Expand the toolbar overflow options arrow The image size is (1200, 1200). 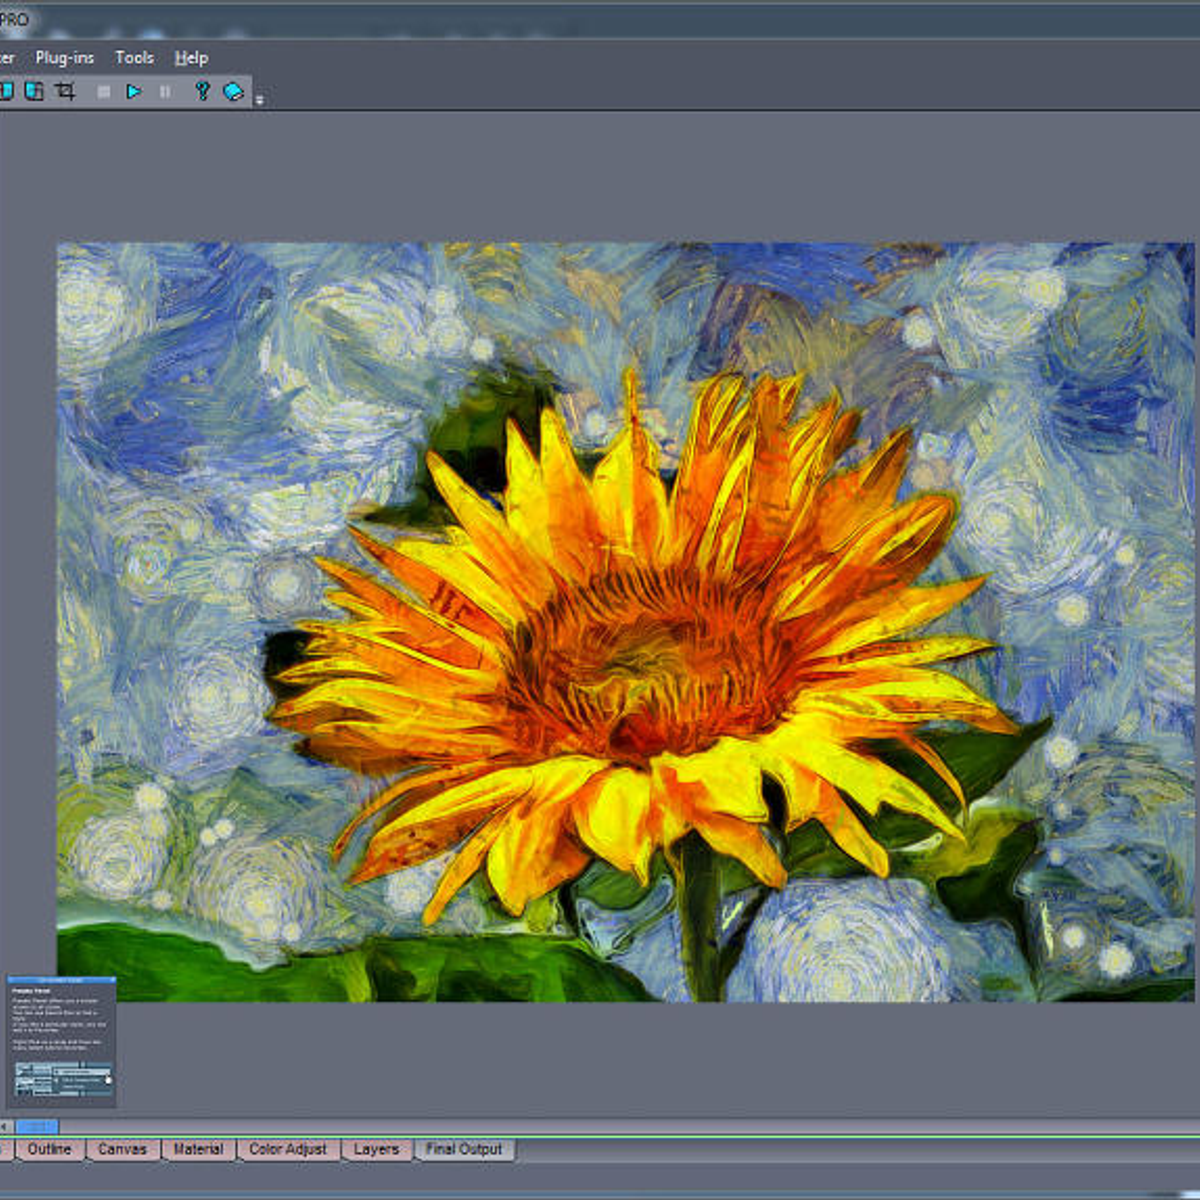259,99
